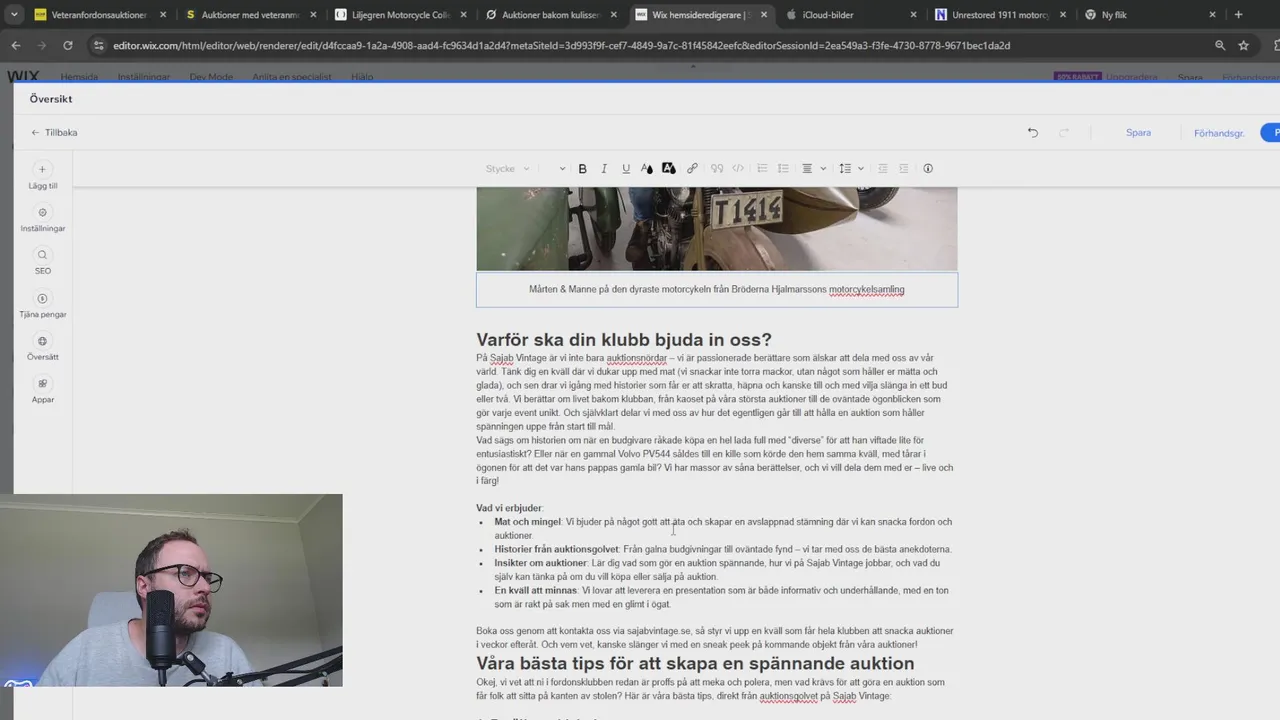Open the Hemsida menu in Wix bar
1280x720 pixels.
[79, 77]
